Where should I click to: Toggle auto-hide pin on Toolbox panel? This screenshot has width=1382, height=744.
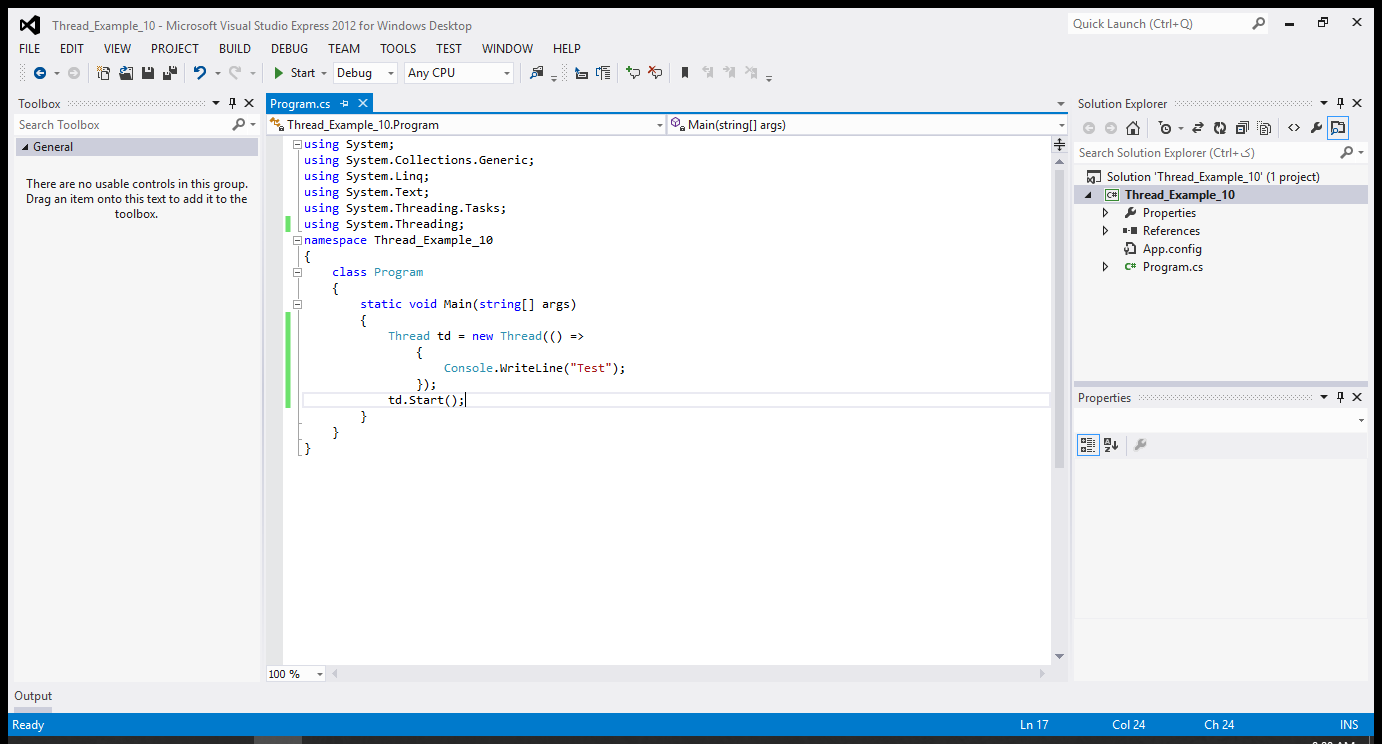232,103
